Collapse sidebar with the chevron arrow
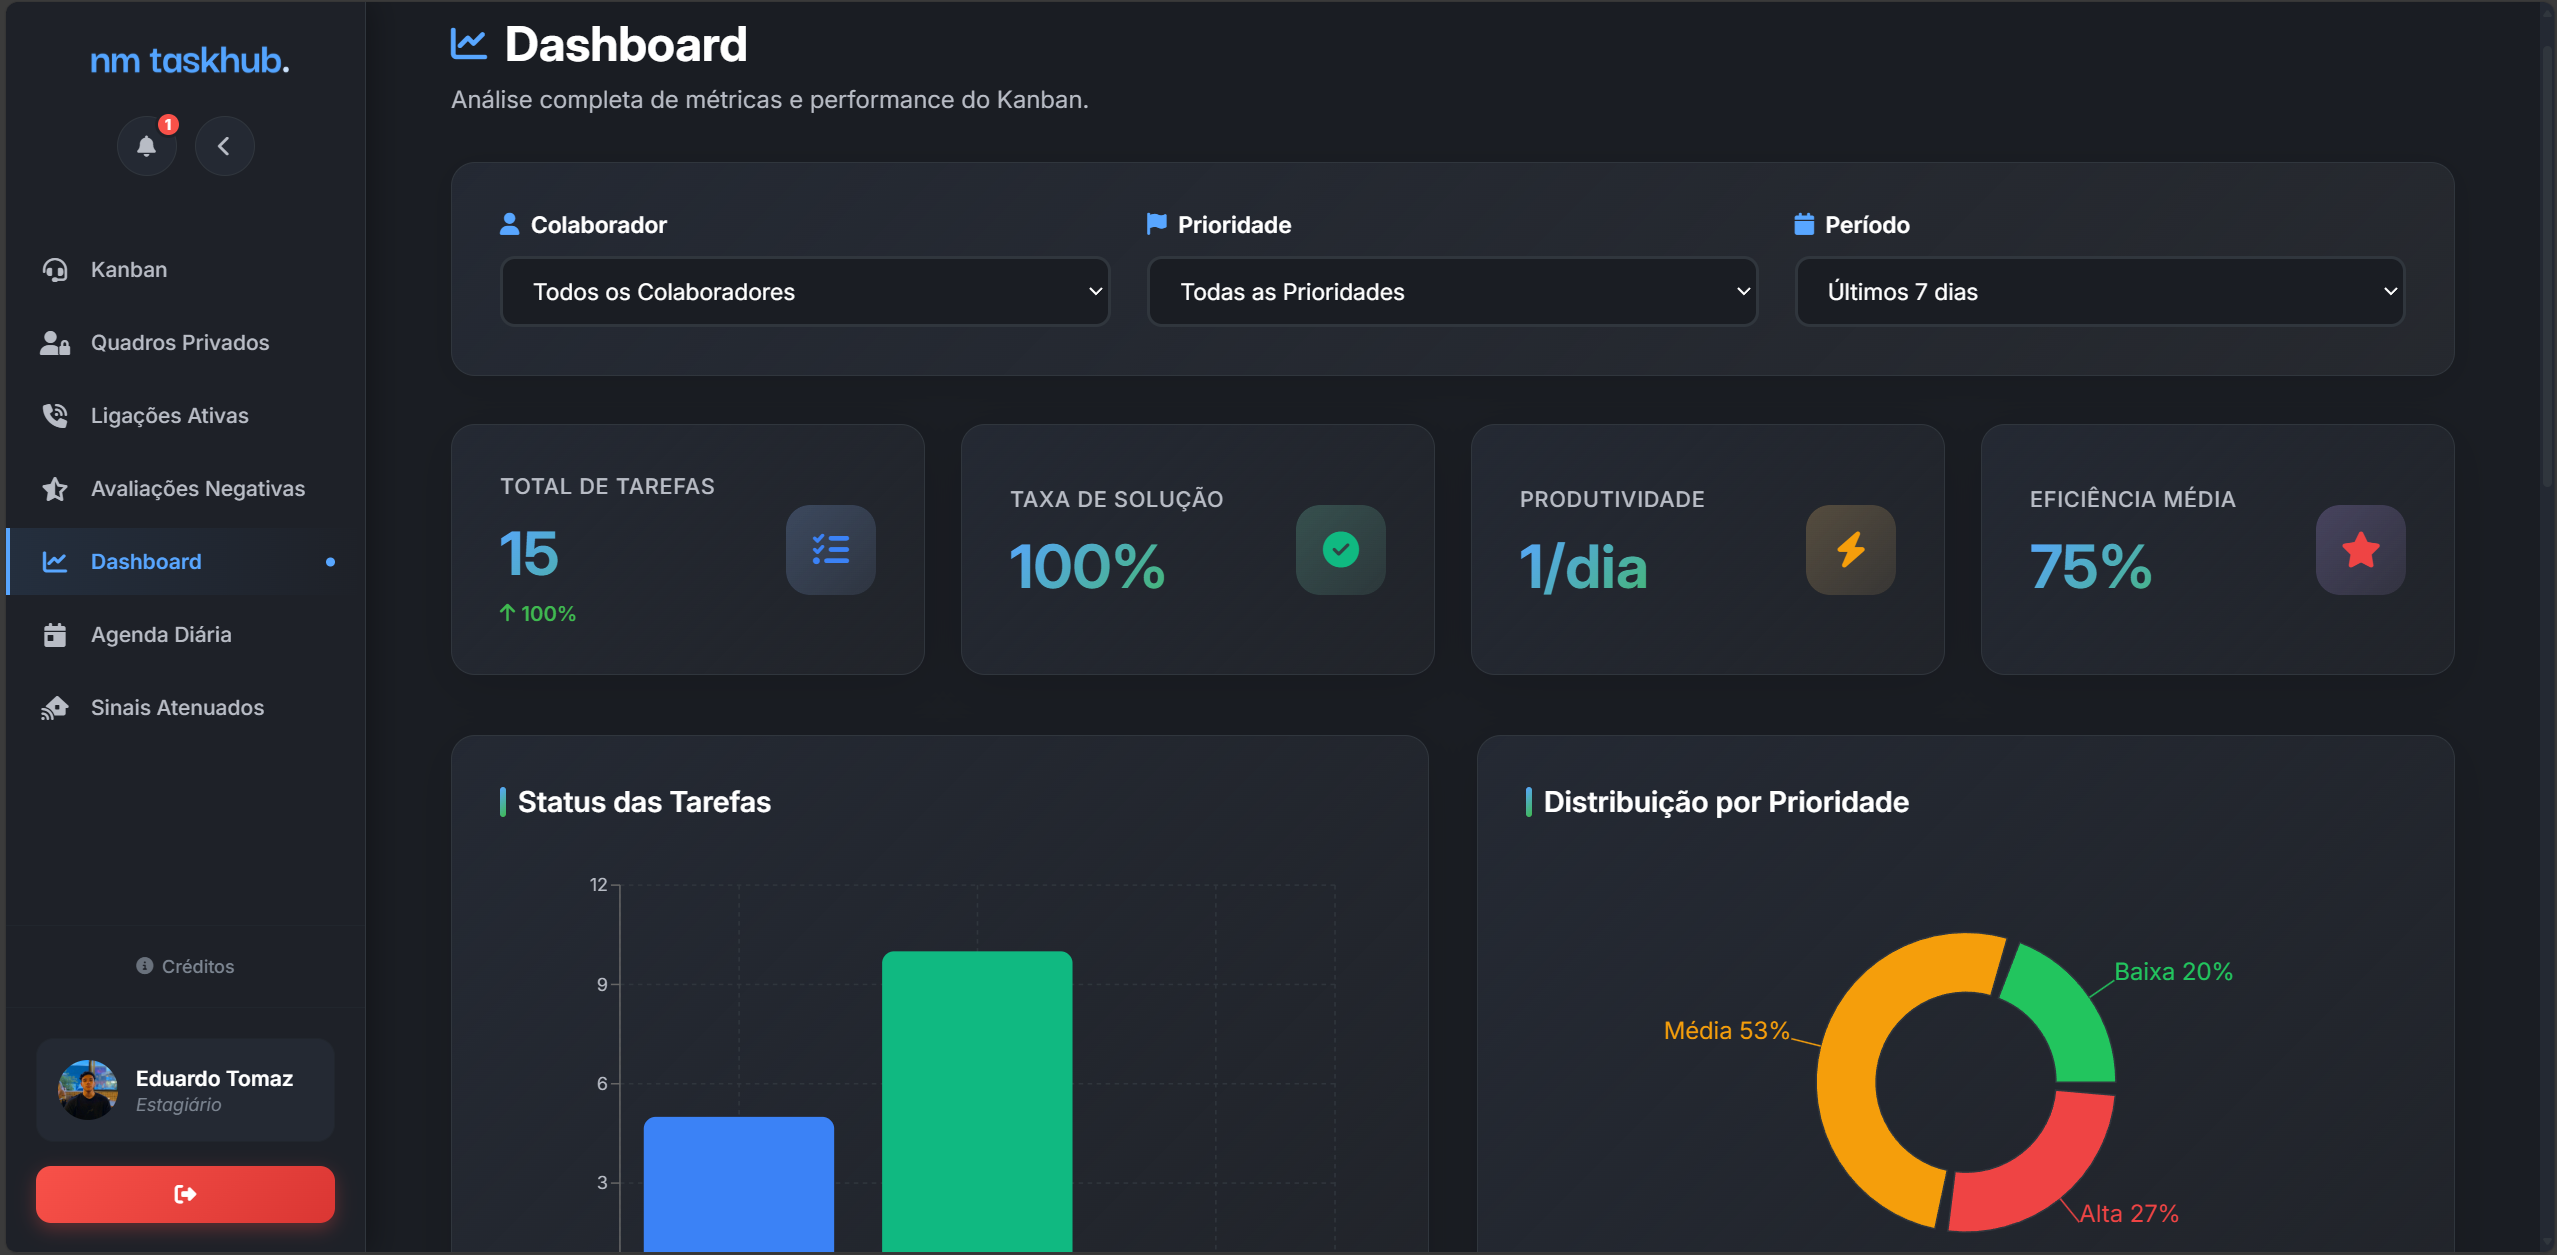Screen dimensions: 2557x1255 click(x=224, y=147)
